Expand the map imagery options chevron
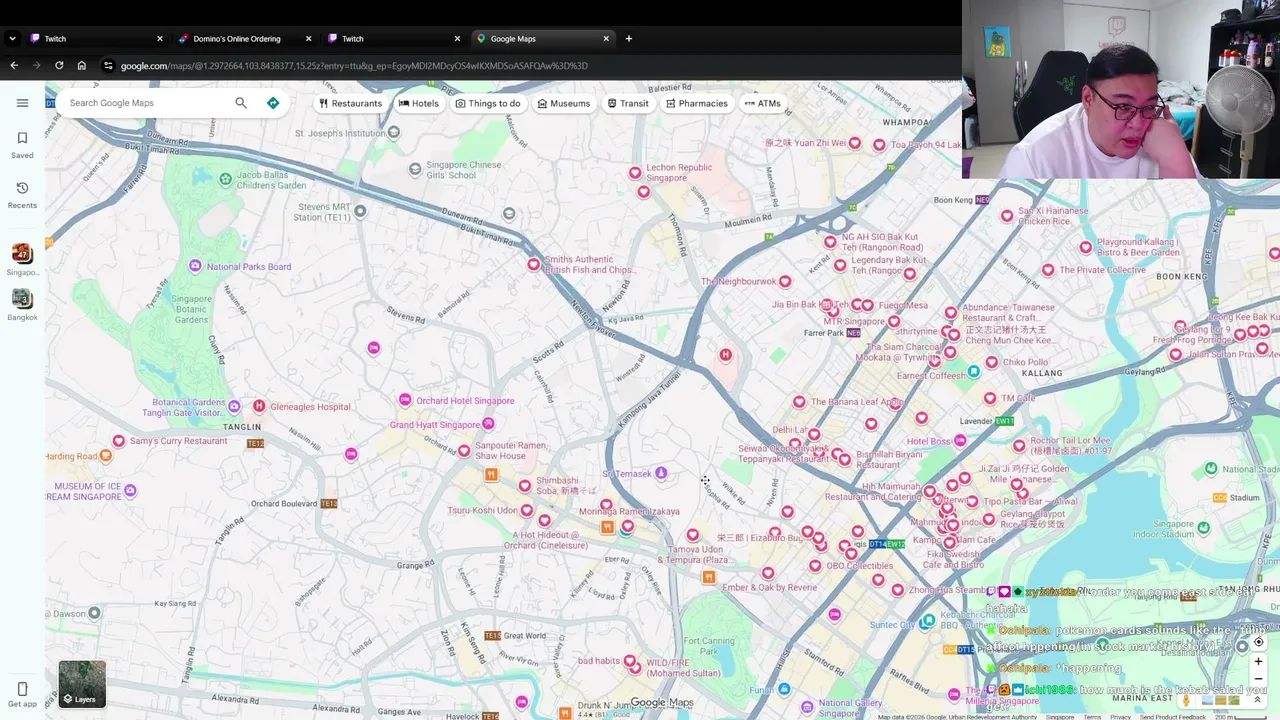 point(1258,700)
